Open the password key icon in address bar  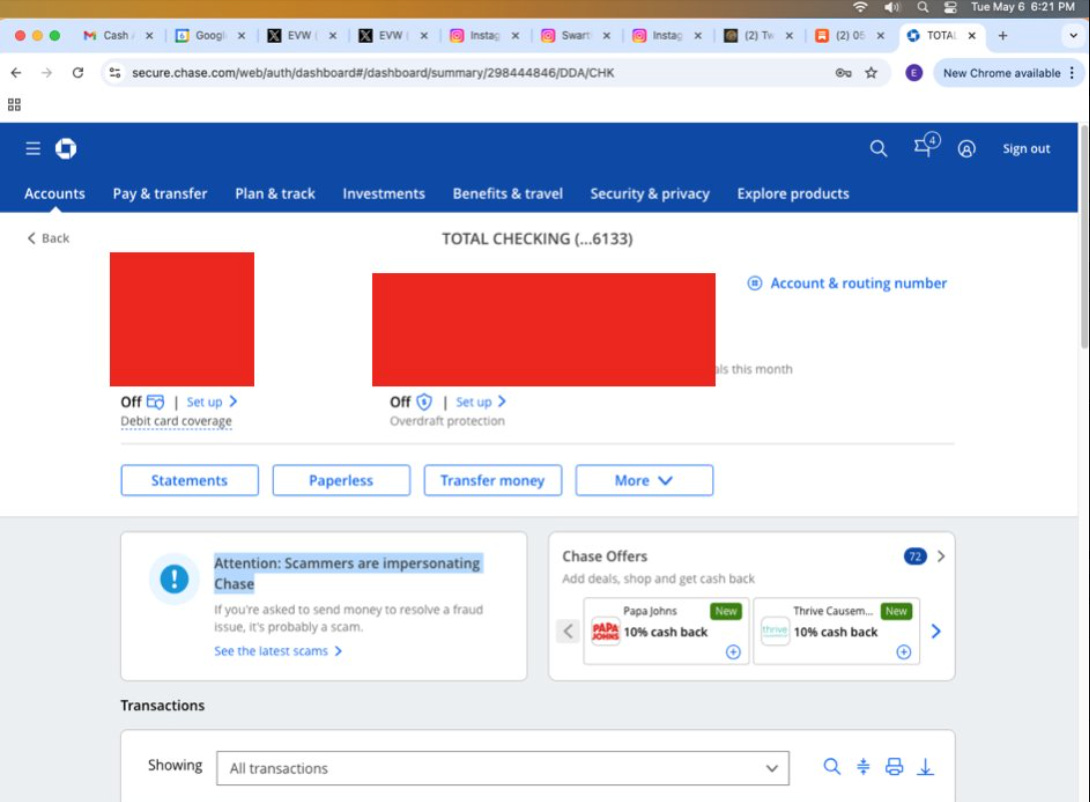[x=843, y=73]
